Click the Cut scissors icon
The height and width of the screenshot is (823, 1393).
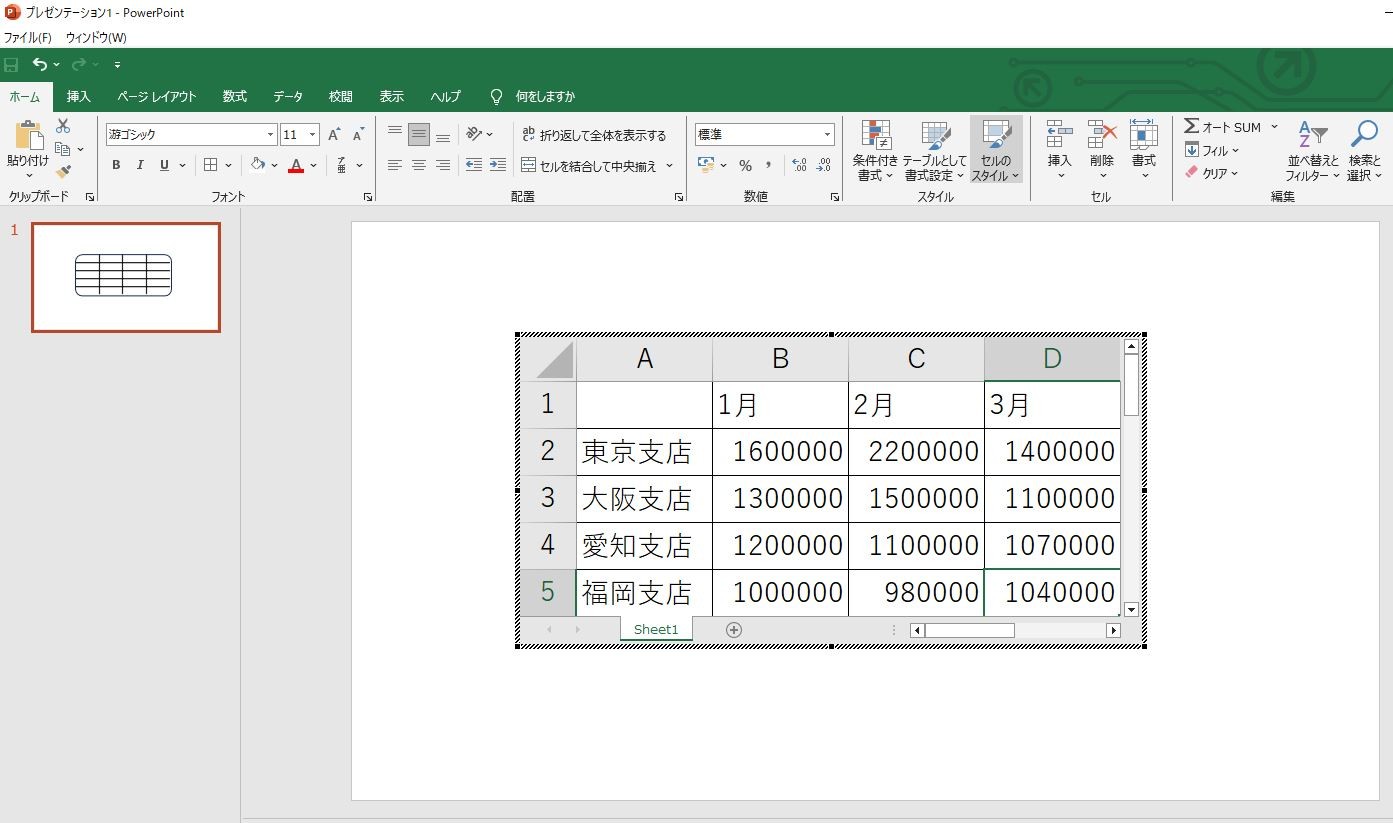[x=63, y=126]
